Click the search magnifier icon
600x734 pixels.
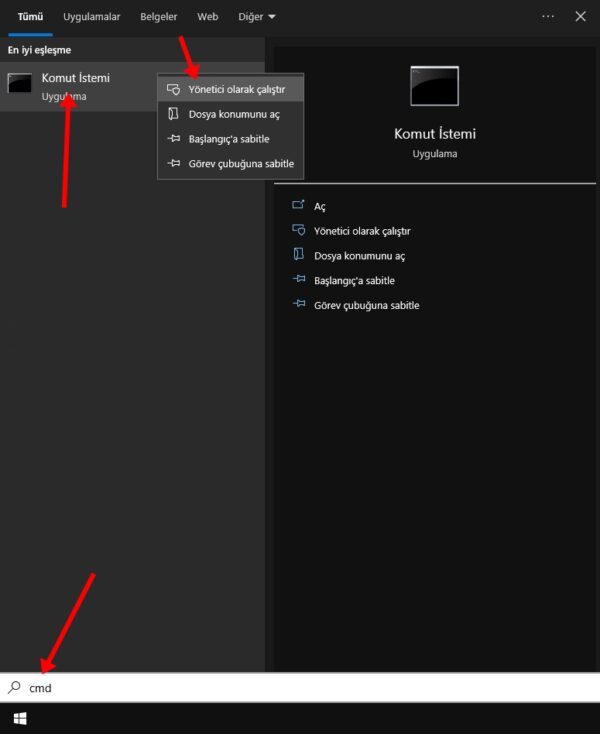(x=14, y=688)
